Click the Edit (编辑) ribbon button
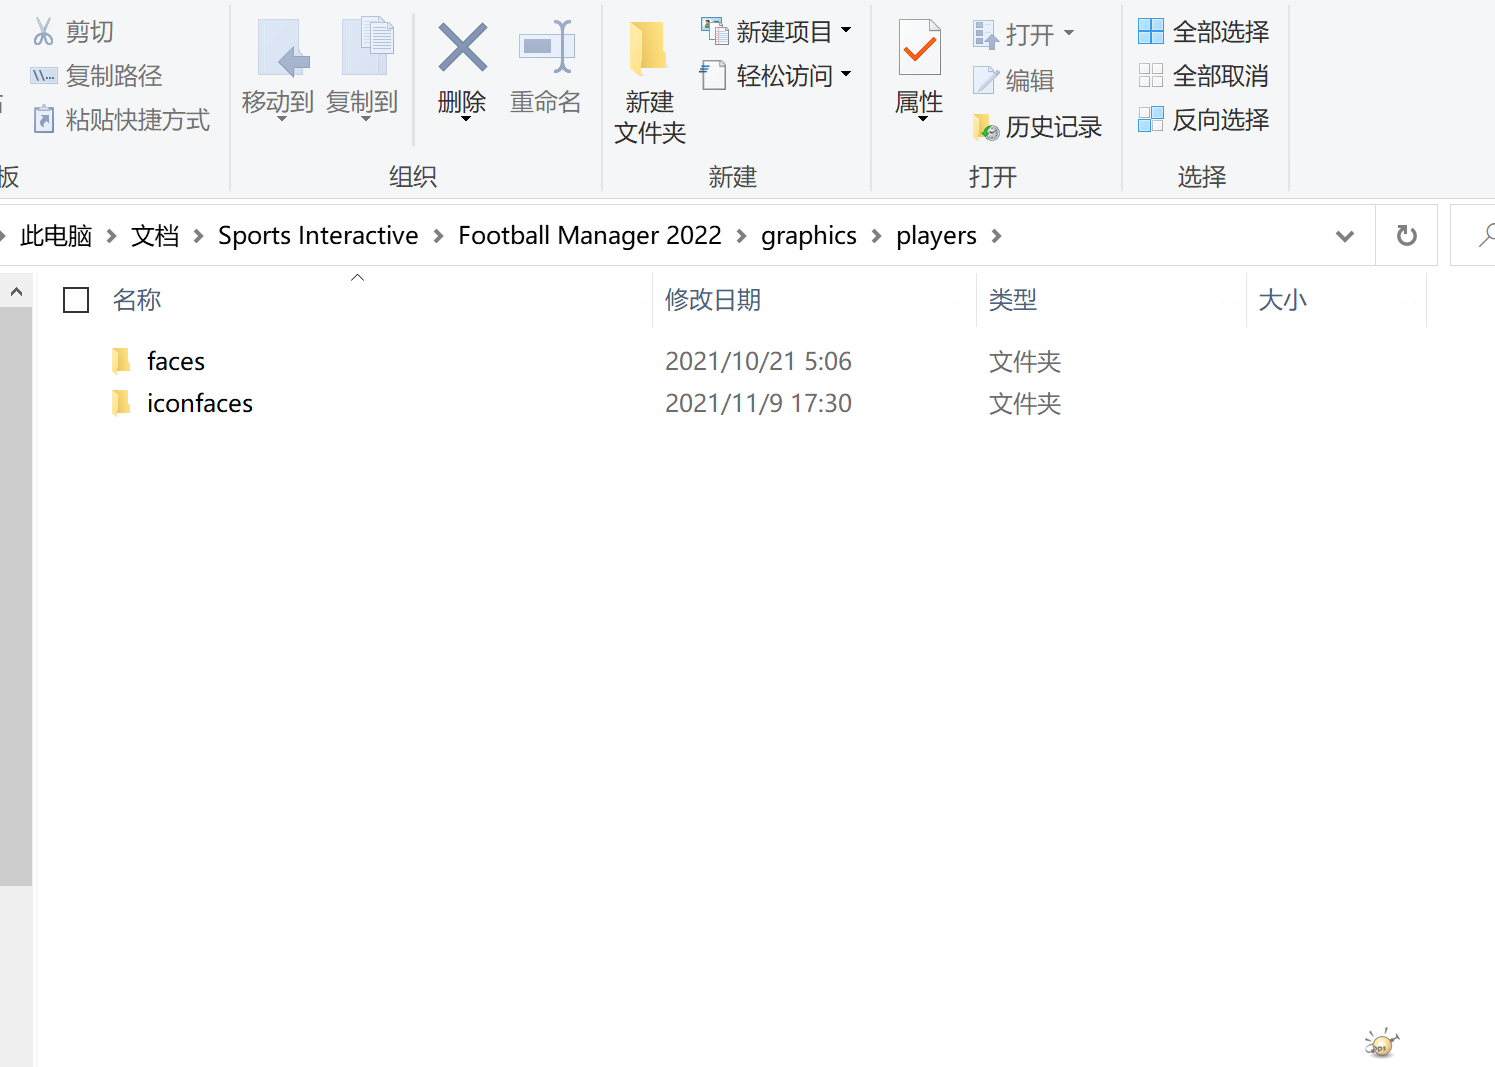This screenshot has width=1495, height=1067. tap(1014, 81)
